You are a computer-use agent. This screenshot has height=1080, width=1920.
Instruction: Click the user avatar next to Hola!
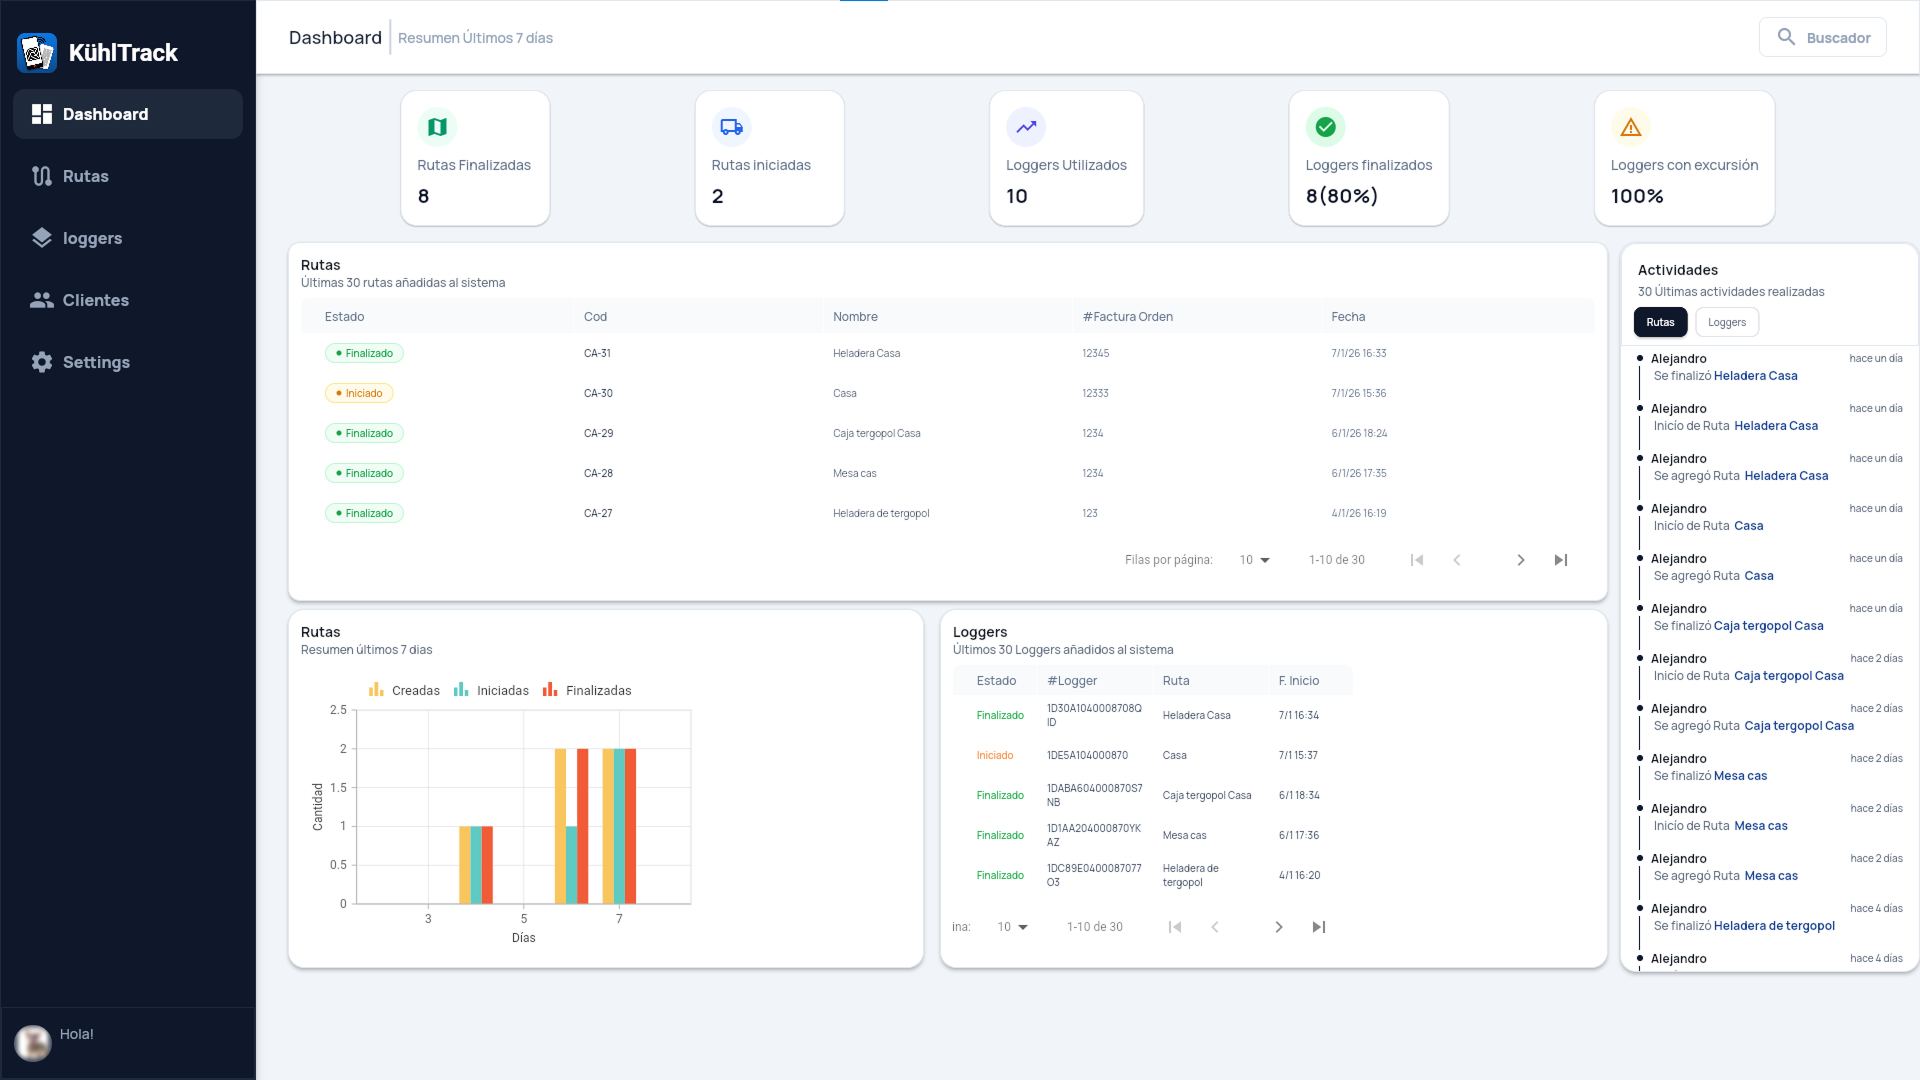click(x=33, y=1043)
